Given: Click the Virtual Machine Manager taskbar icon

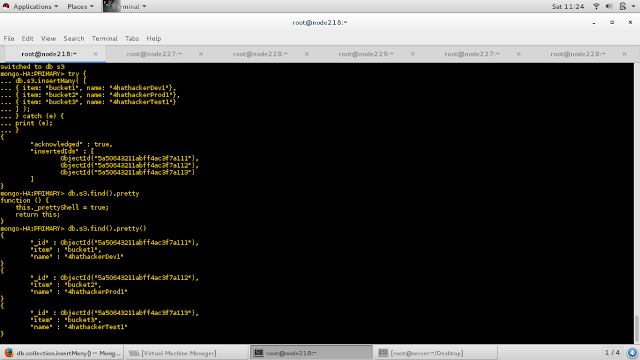Looking at the screenshot, I should point(134,353).
